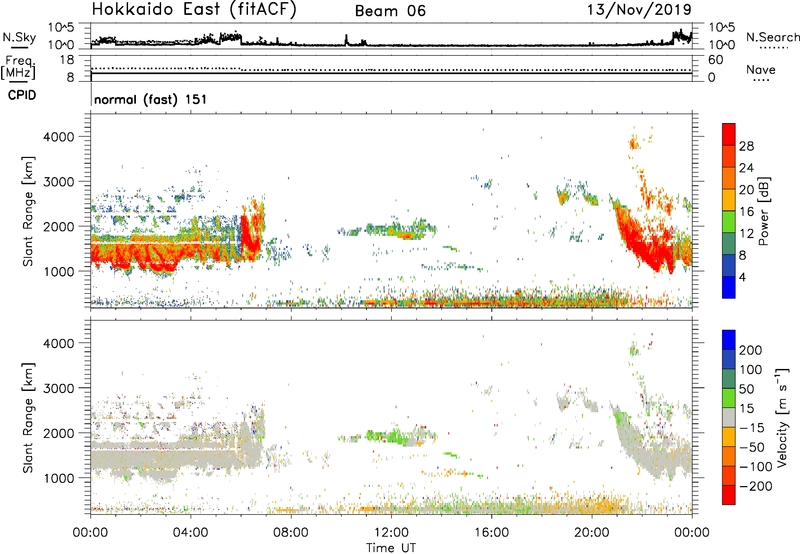The width and height of the screenshot is (800, 554).
Task: Click the 'Hokkaido East (fitACF)' title
Action: [x=194, y=9]
